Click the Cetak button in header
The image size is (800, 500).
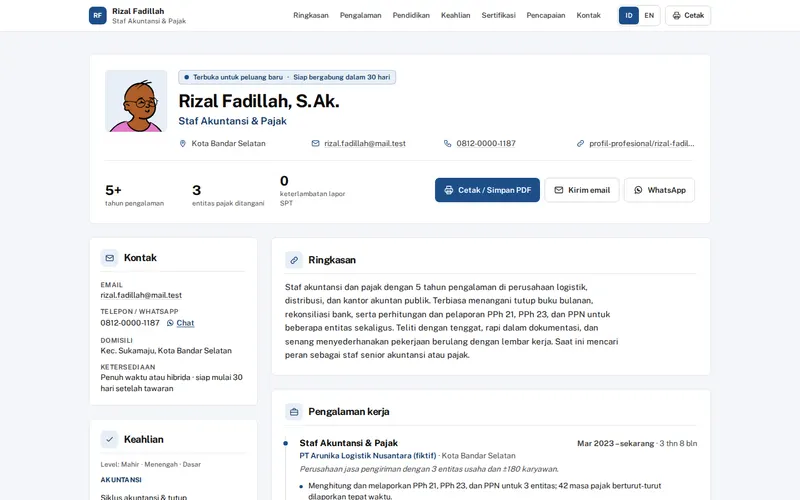tap(688, 15)
